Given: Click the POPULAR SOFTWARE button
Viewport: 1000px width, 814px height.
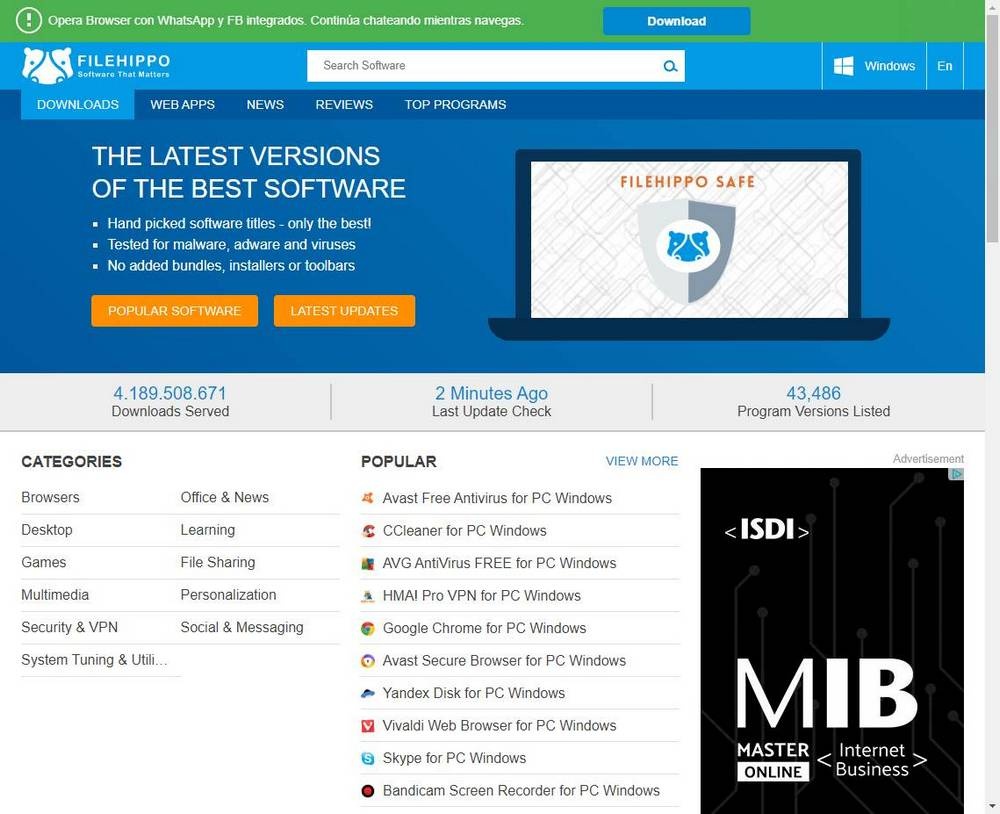Looking at the screenshot, I should click(x=174, y=311).
